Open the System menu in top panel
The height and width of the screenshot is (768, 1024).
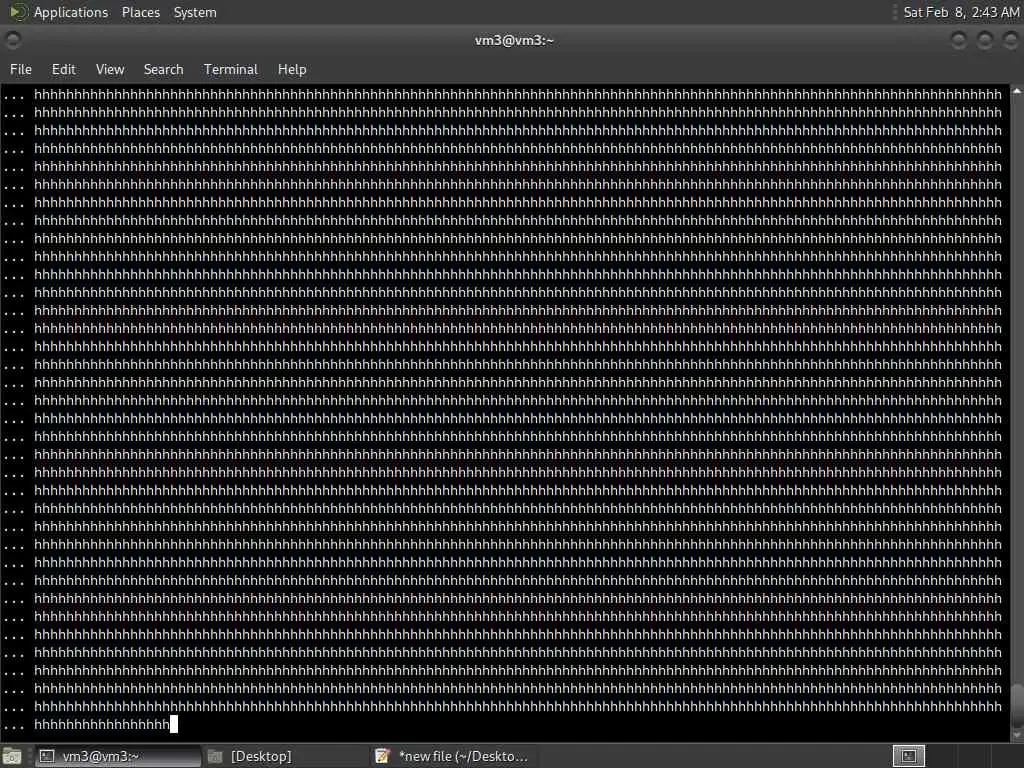tap(195, 12)
